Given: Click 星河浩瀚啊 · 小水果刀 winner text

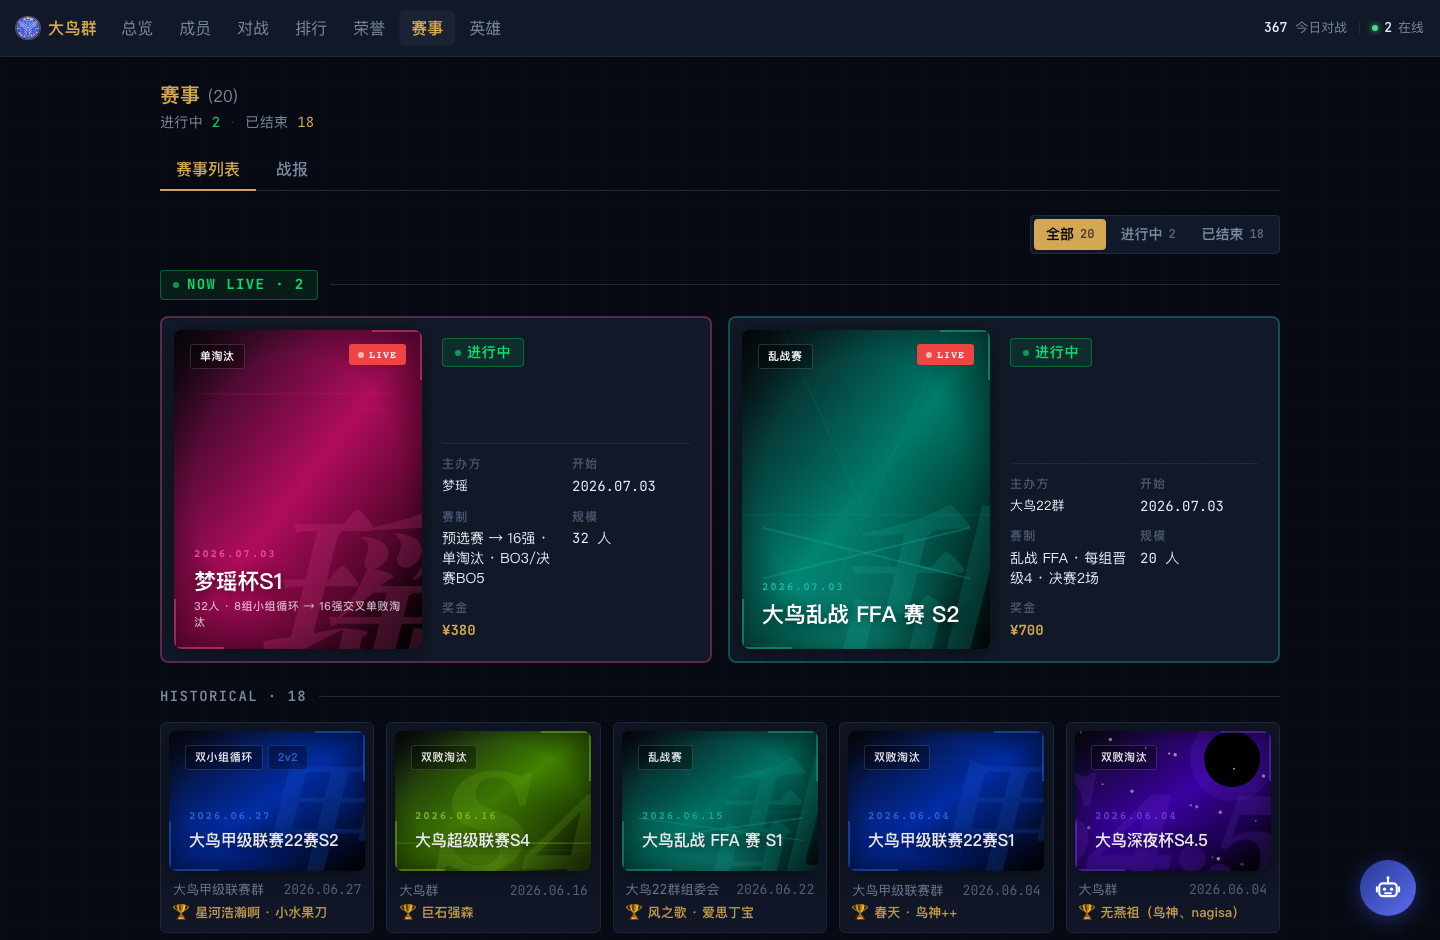Looking at the screenshot, I should click(261, 912).
